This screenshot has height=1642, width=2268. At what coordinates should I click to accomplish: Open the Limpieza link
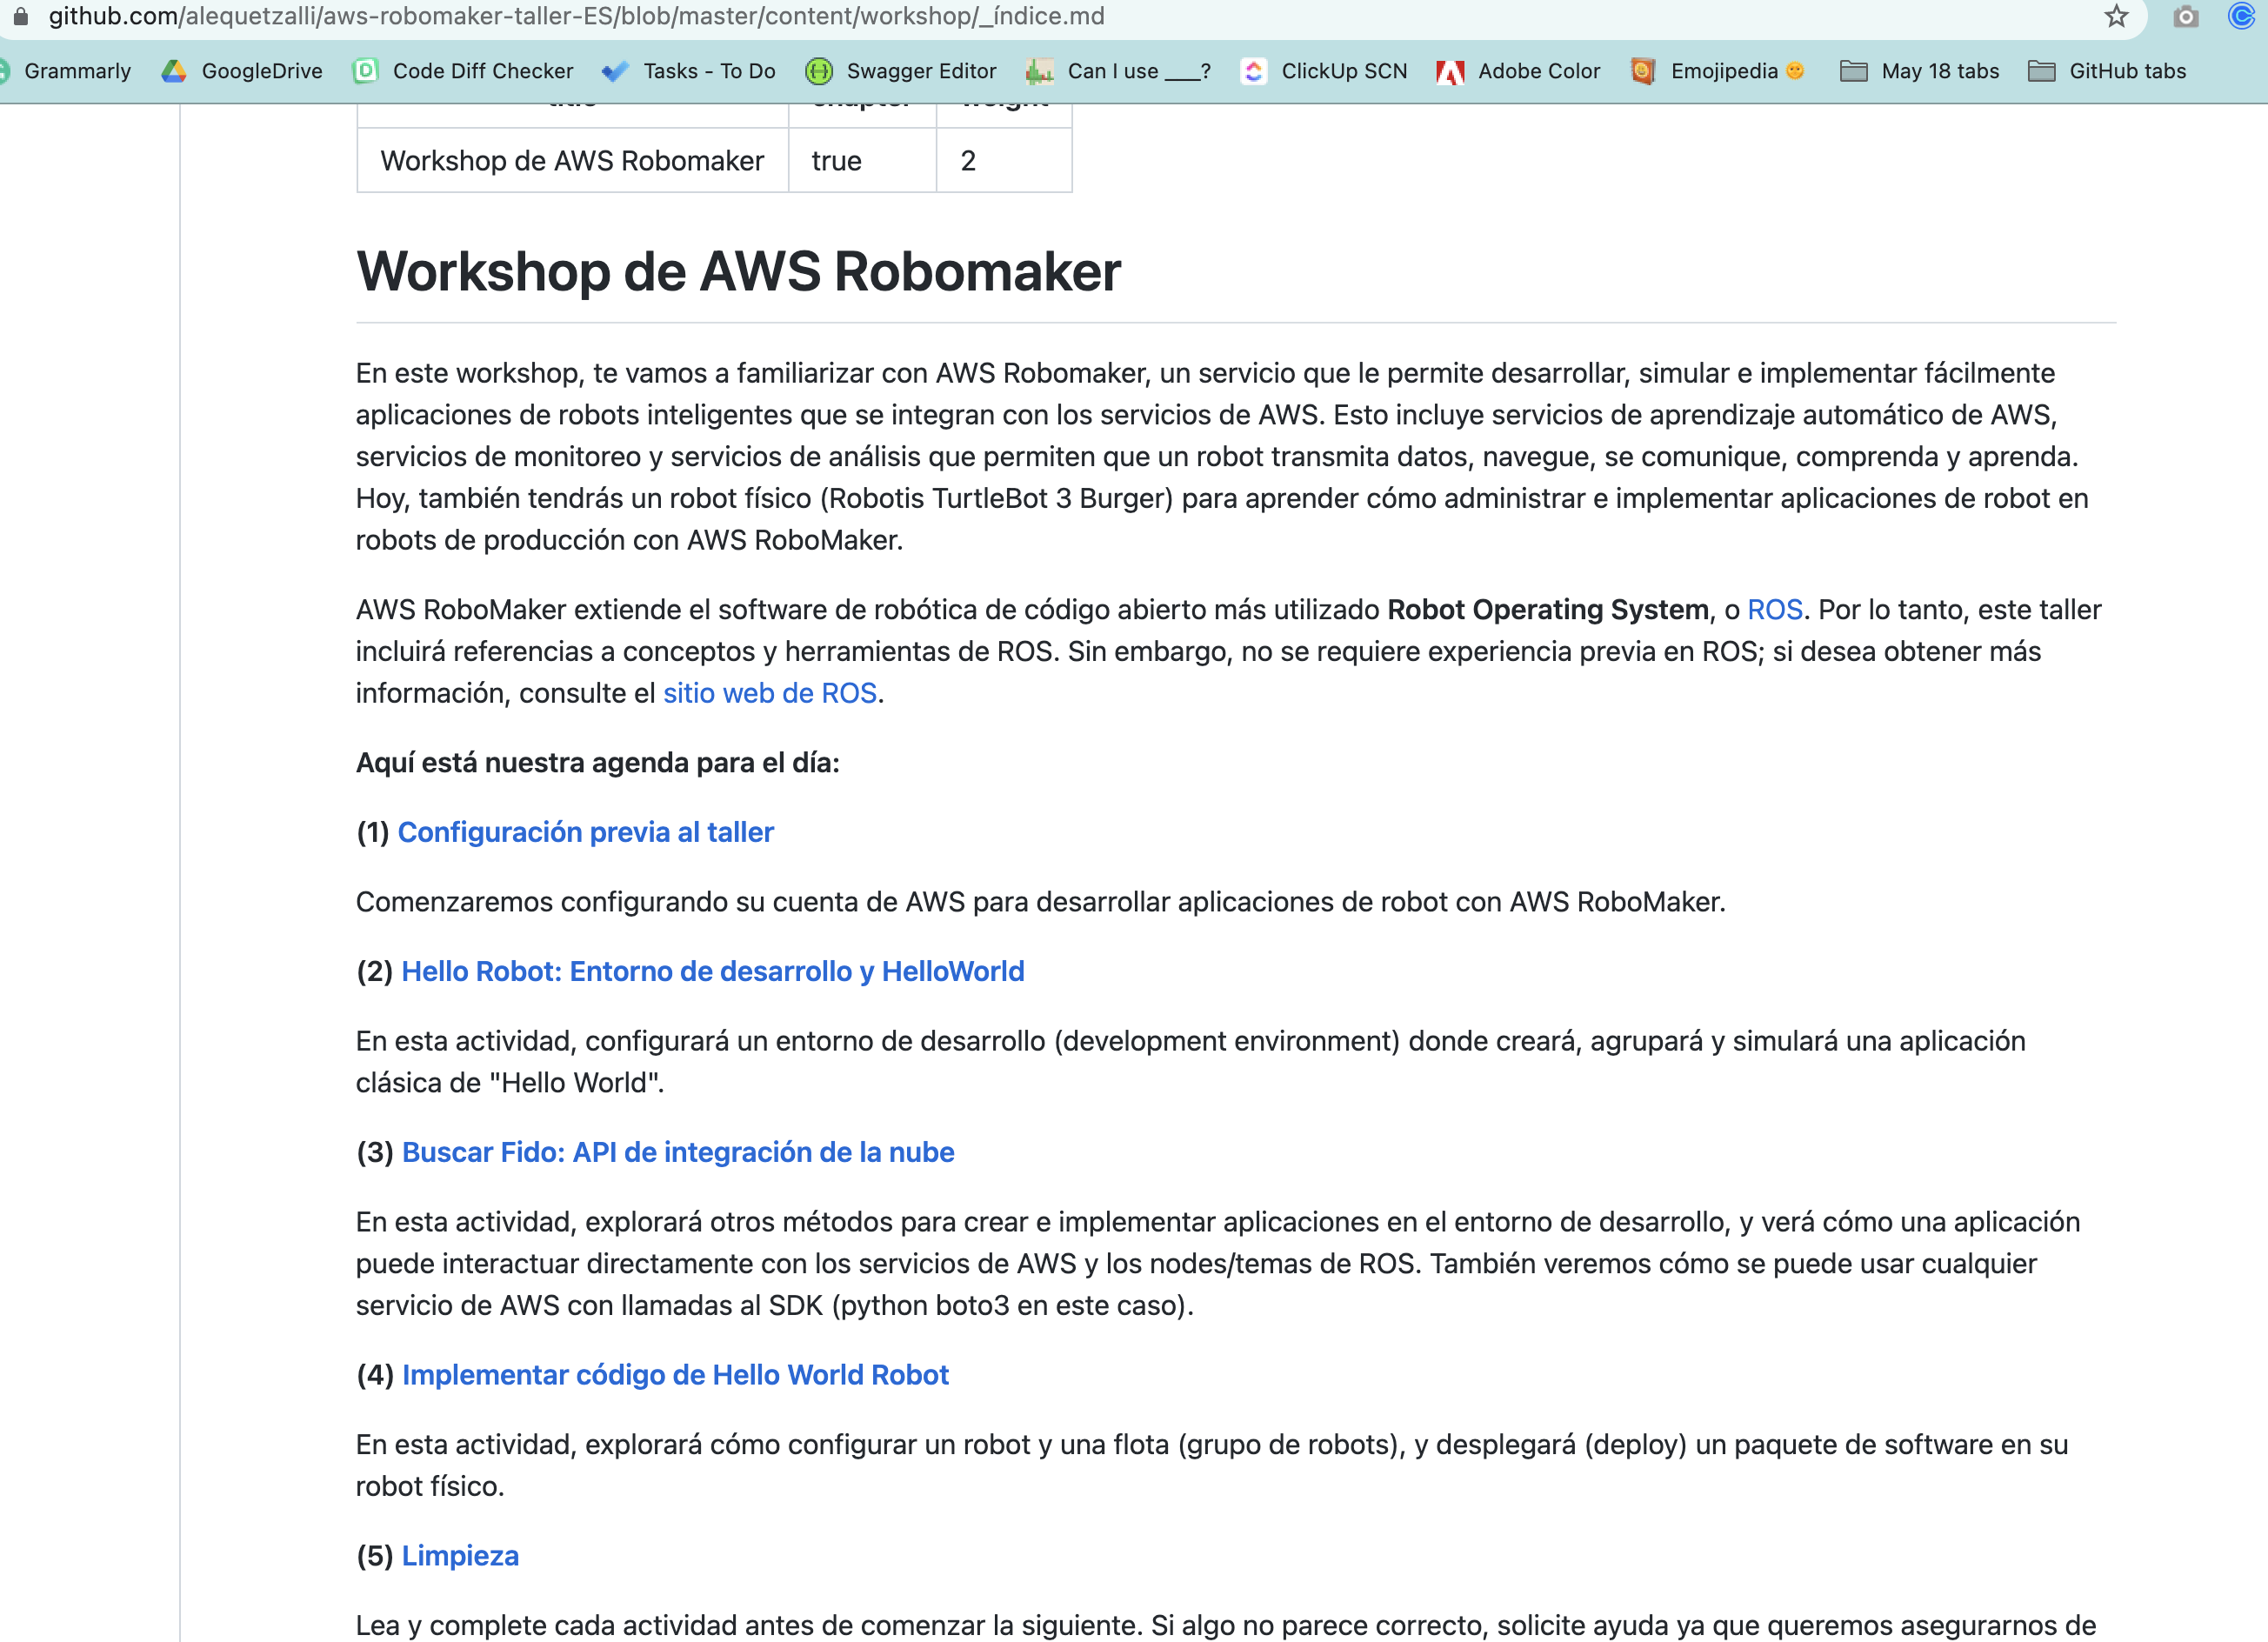(x=460, y=1556)
